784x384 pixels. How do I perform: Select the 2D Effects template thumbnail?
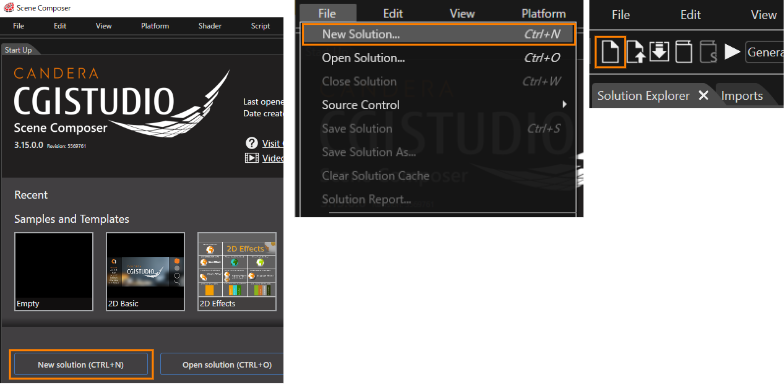point(237,272)
